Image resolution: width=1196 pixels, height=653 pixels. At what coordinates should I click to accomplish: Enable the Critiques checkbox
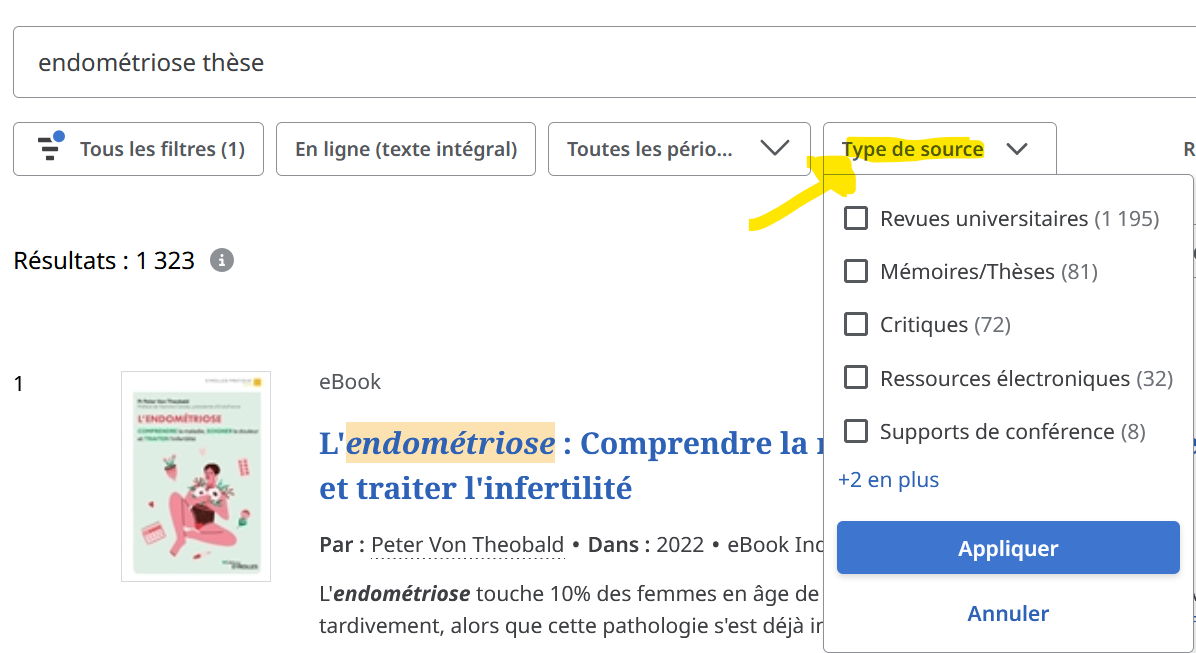coord(856,325)
